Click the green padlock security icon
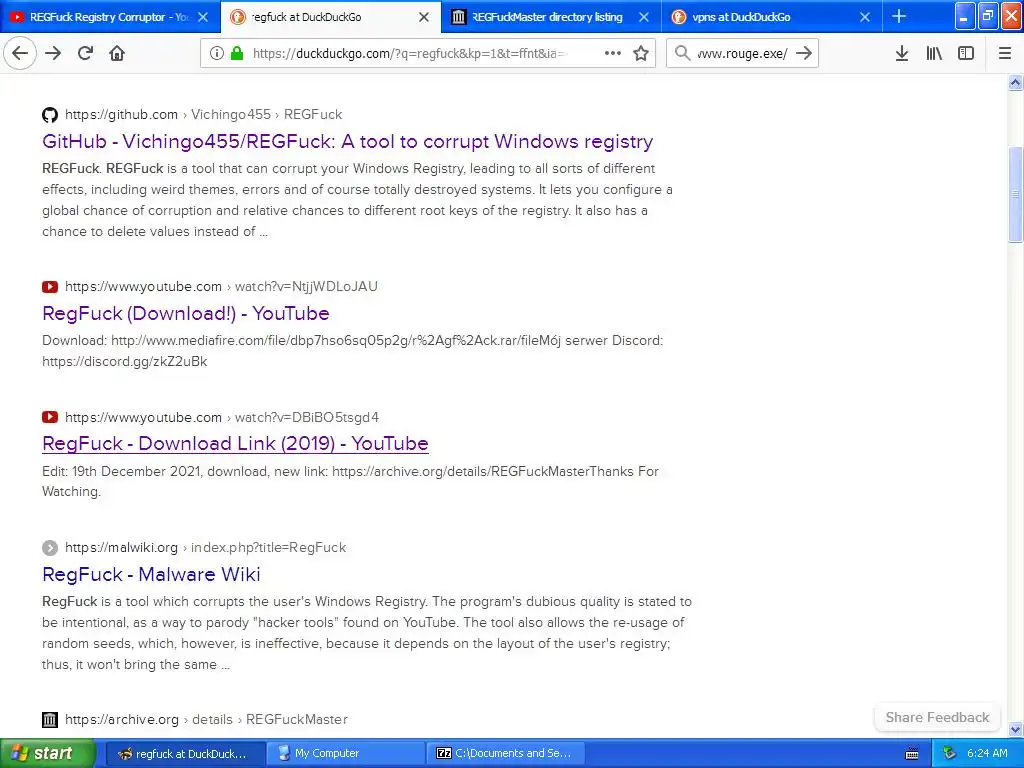The height and width of the screenshot is (768, 1024). point(237,53)
